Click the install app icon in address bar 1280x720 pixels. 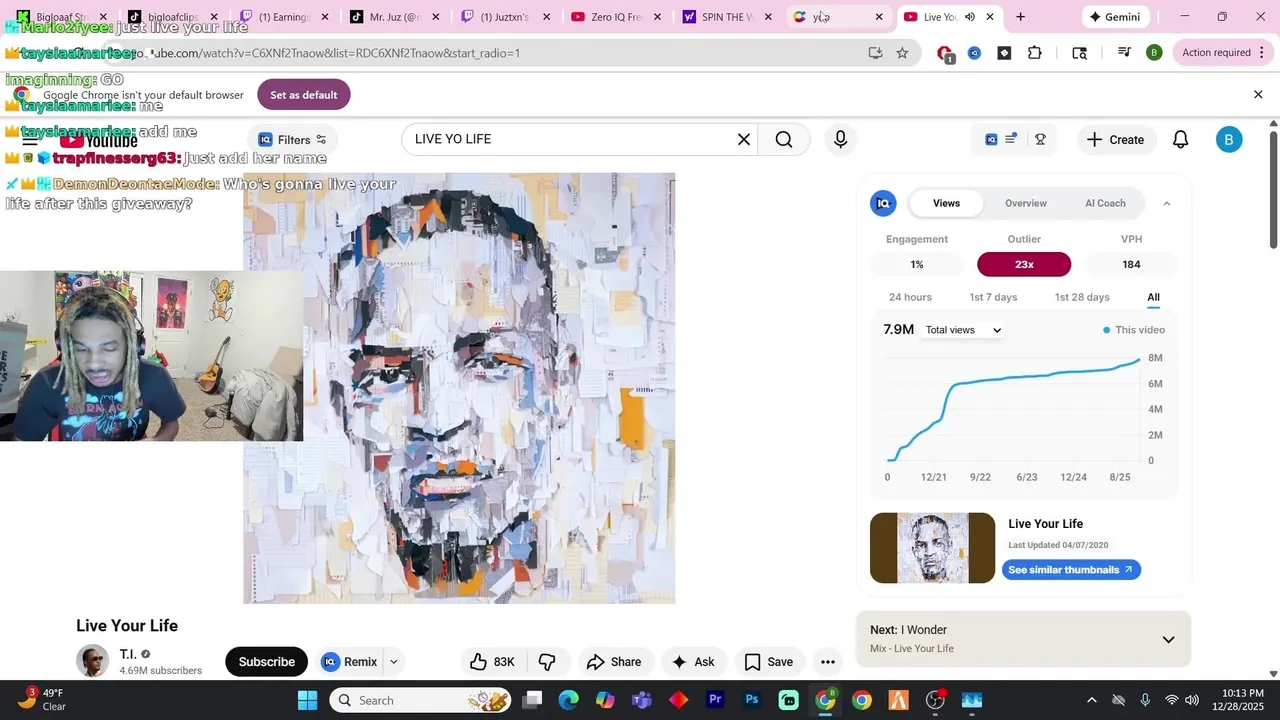coord(875,53)
